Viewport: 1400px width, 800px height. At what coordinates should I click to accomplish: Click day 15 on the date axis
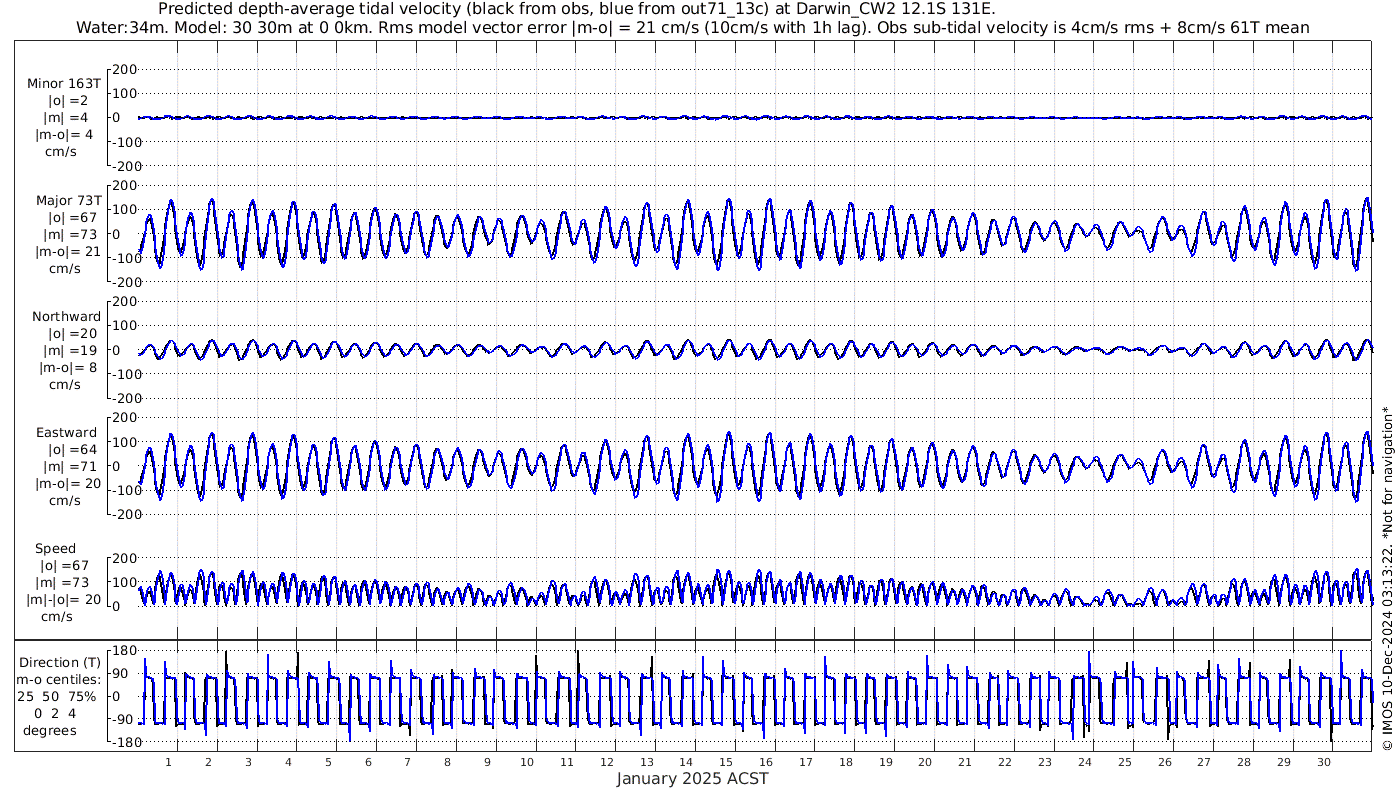[x=726, y=763]
